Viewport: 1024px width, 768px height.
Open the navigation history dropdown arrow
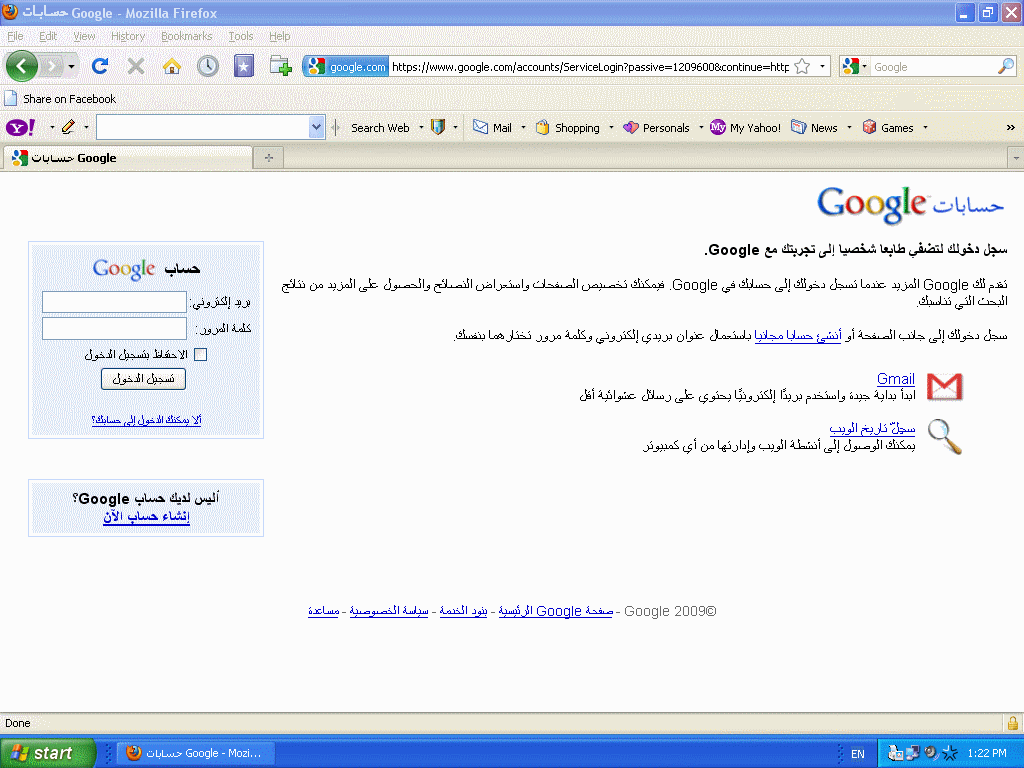coord(71,66)
